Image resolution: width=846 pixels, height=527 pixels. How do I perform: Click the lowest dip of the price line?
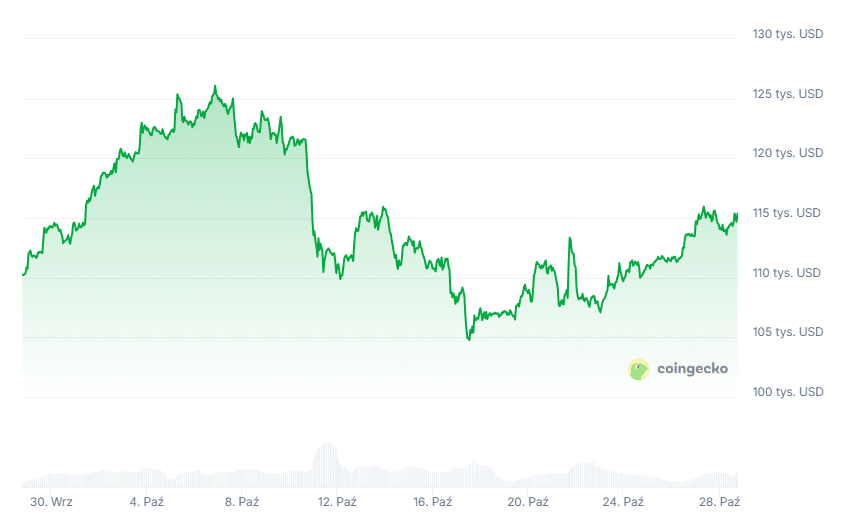[x=468, y=340]
